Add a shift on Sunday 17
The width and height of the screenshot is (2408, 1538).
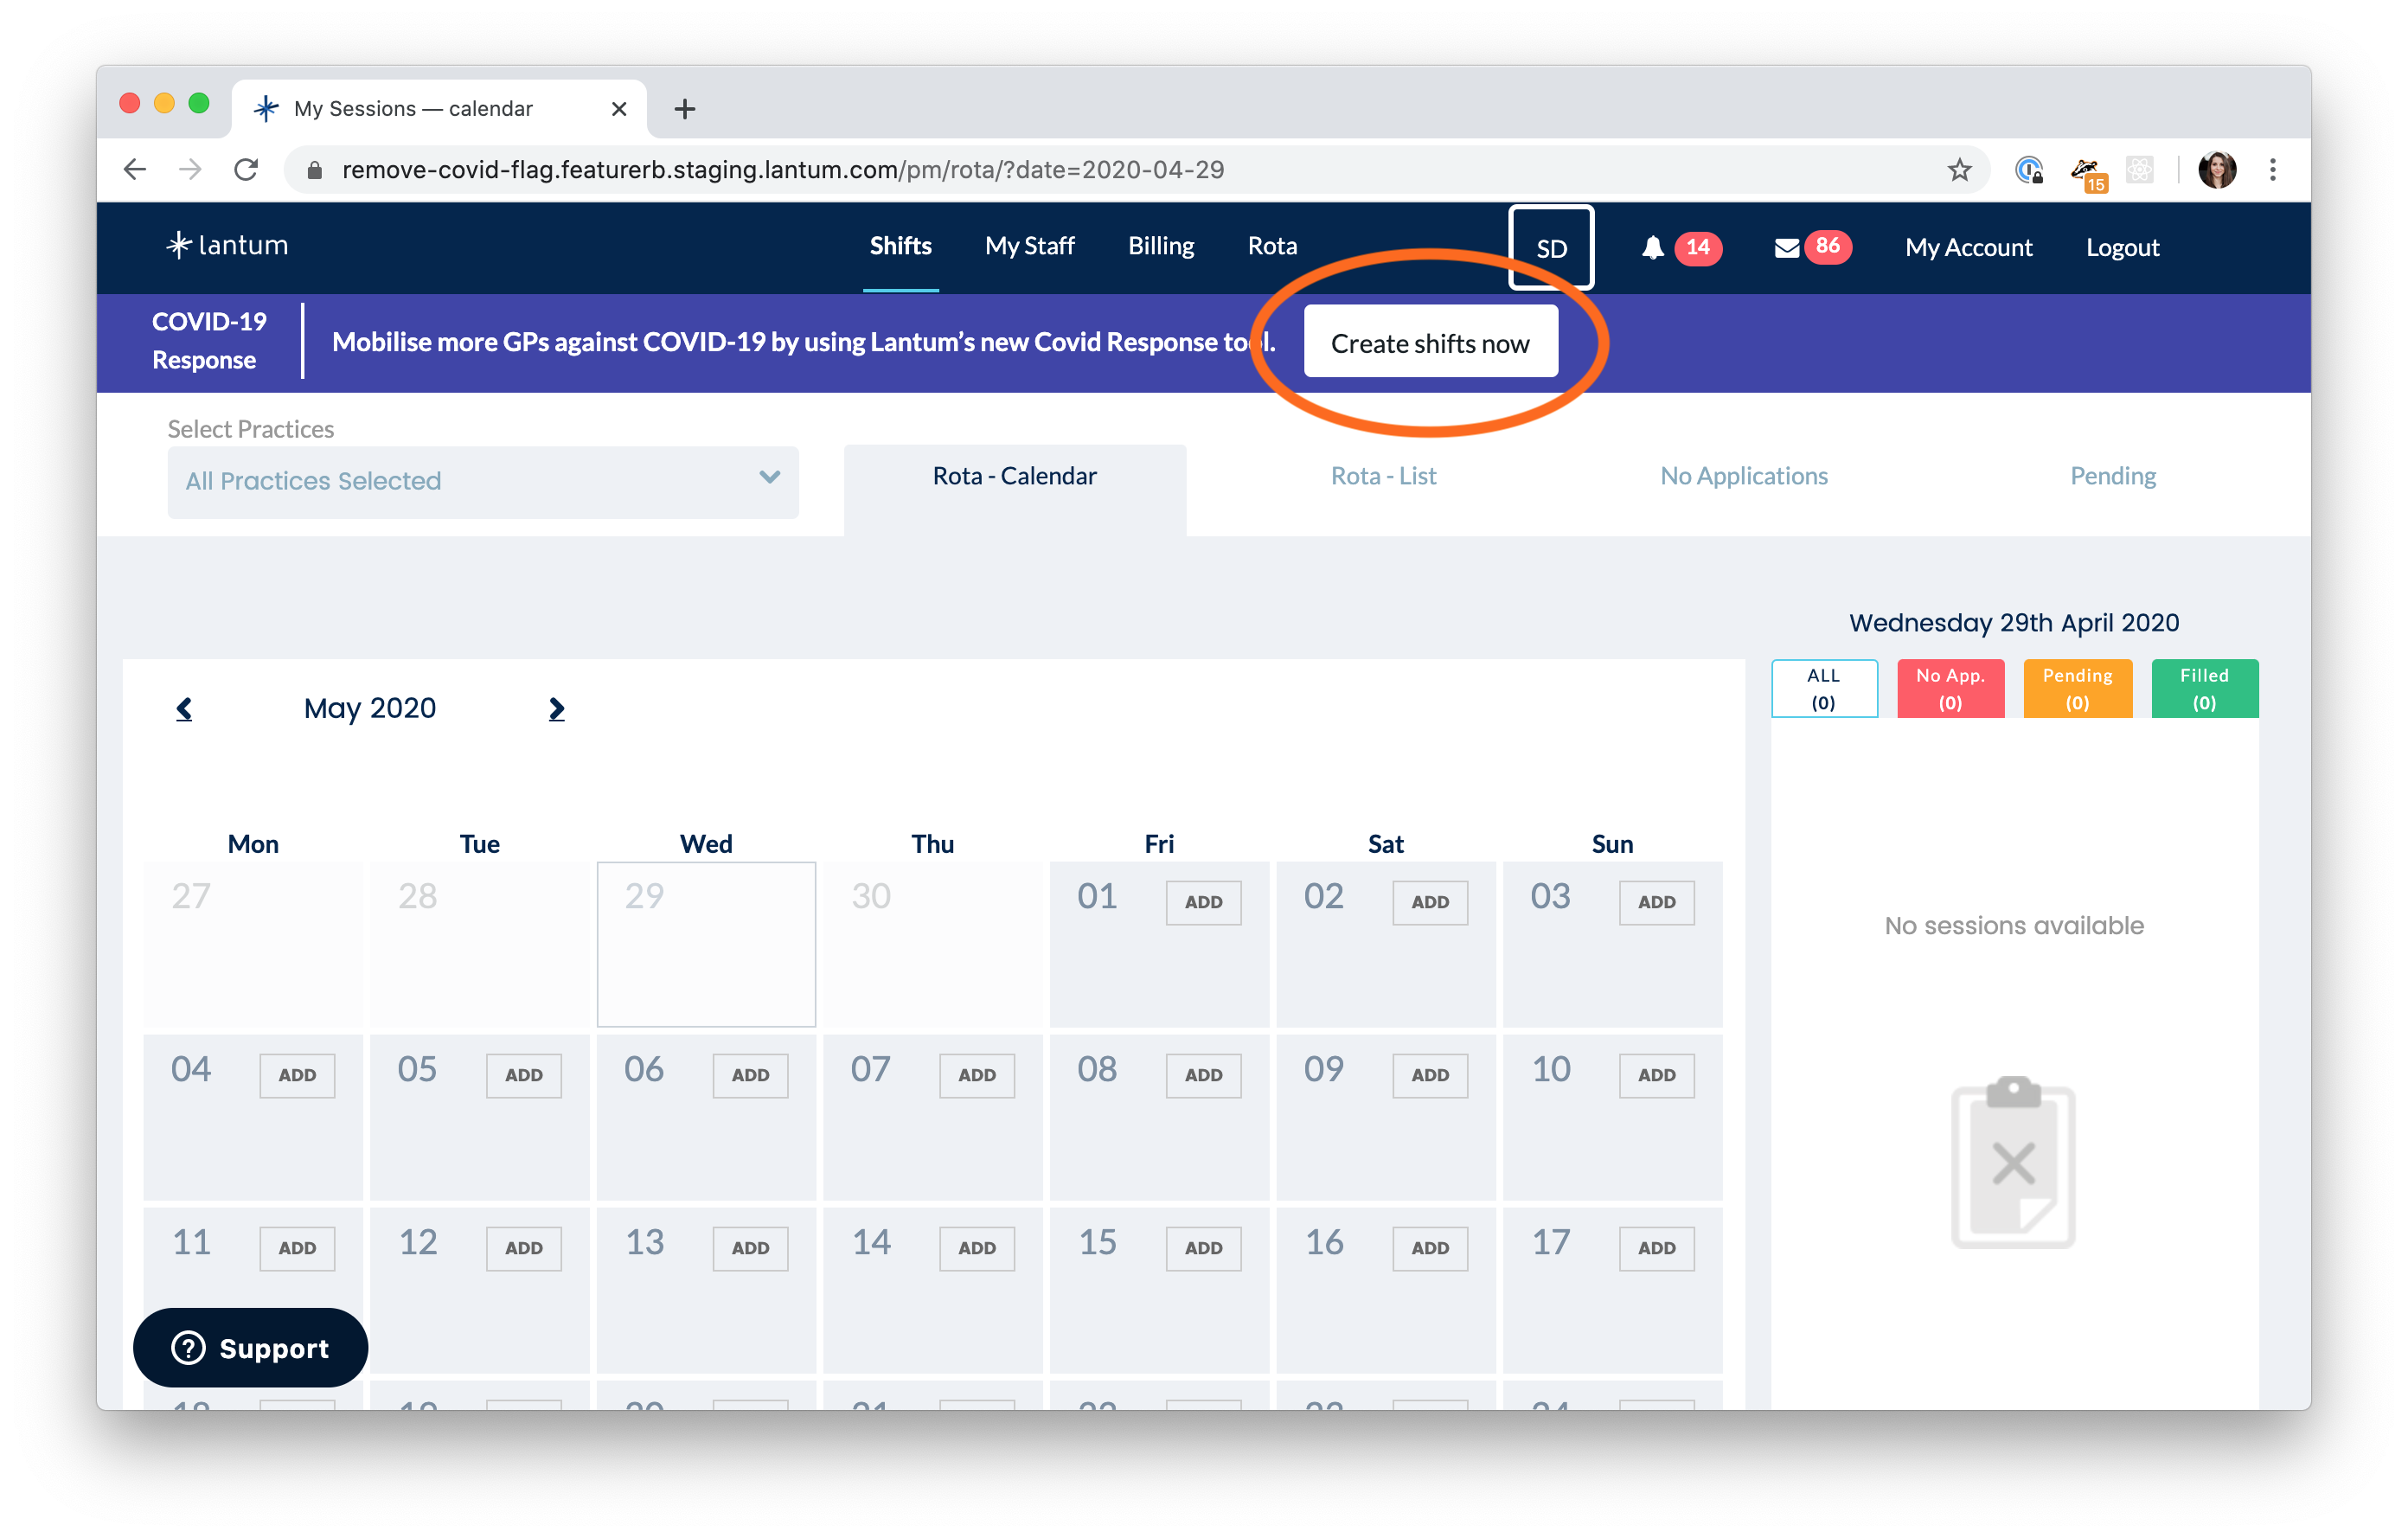click(x=1656, y=1248)
